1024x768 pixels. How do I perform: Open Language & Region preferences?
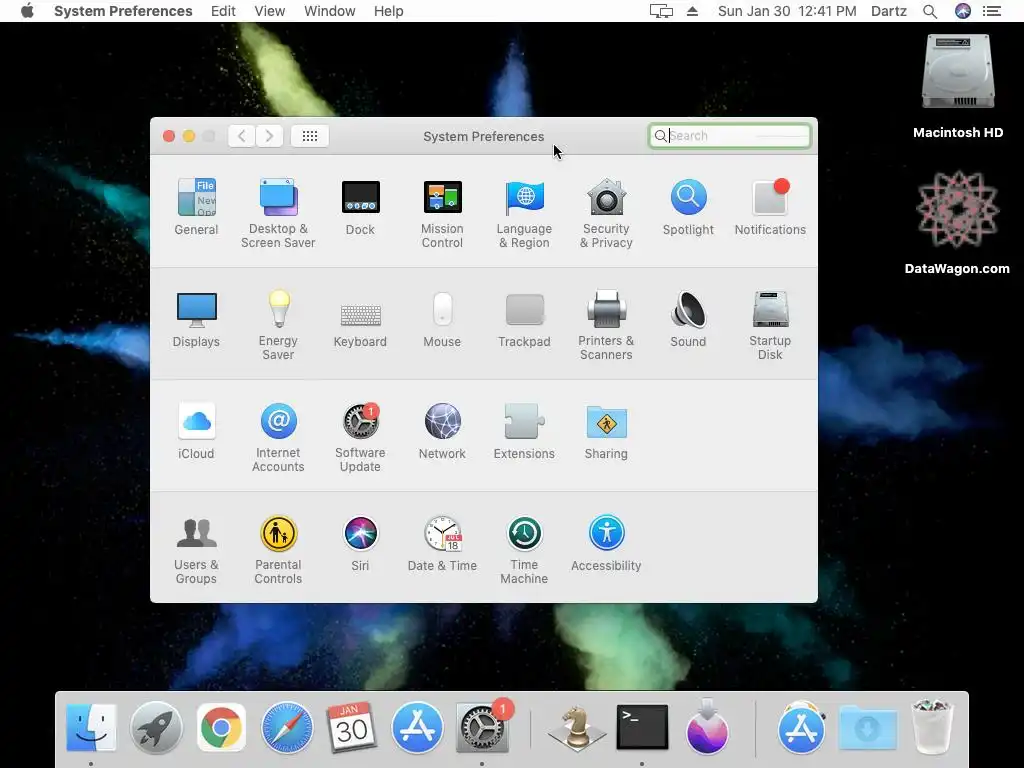[524, 213]
